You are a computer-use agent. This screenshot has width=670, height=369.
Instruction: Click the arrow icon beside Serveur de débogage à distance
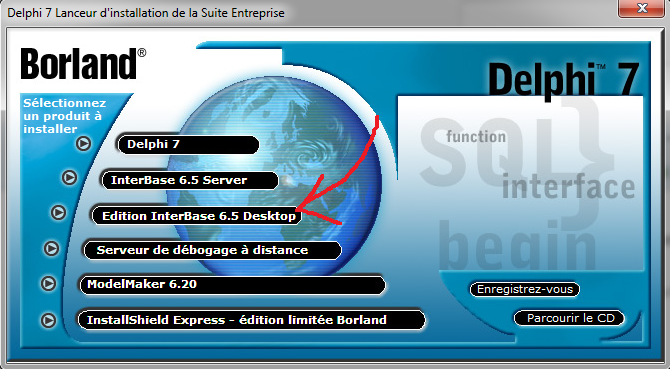coord(52,249)
